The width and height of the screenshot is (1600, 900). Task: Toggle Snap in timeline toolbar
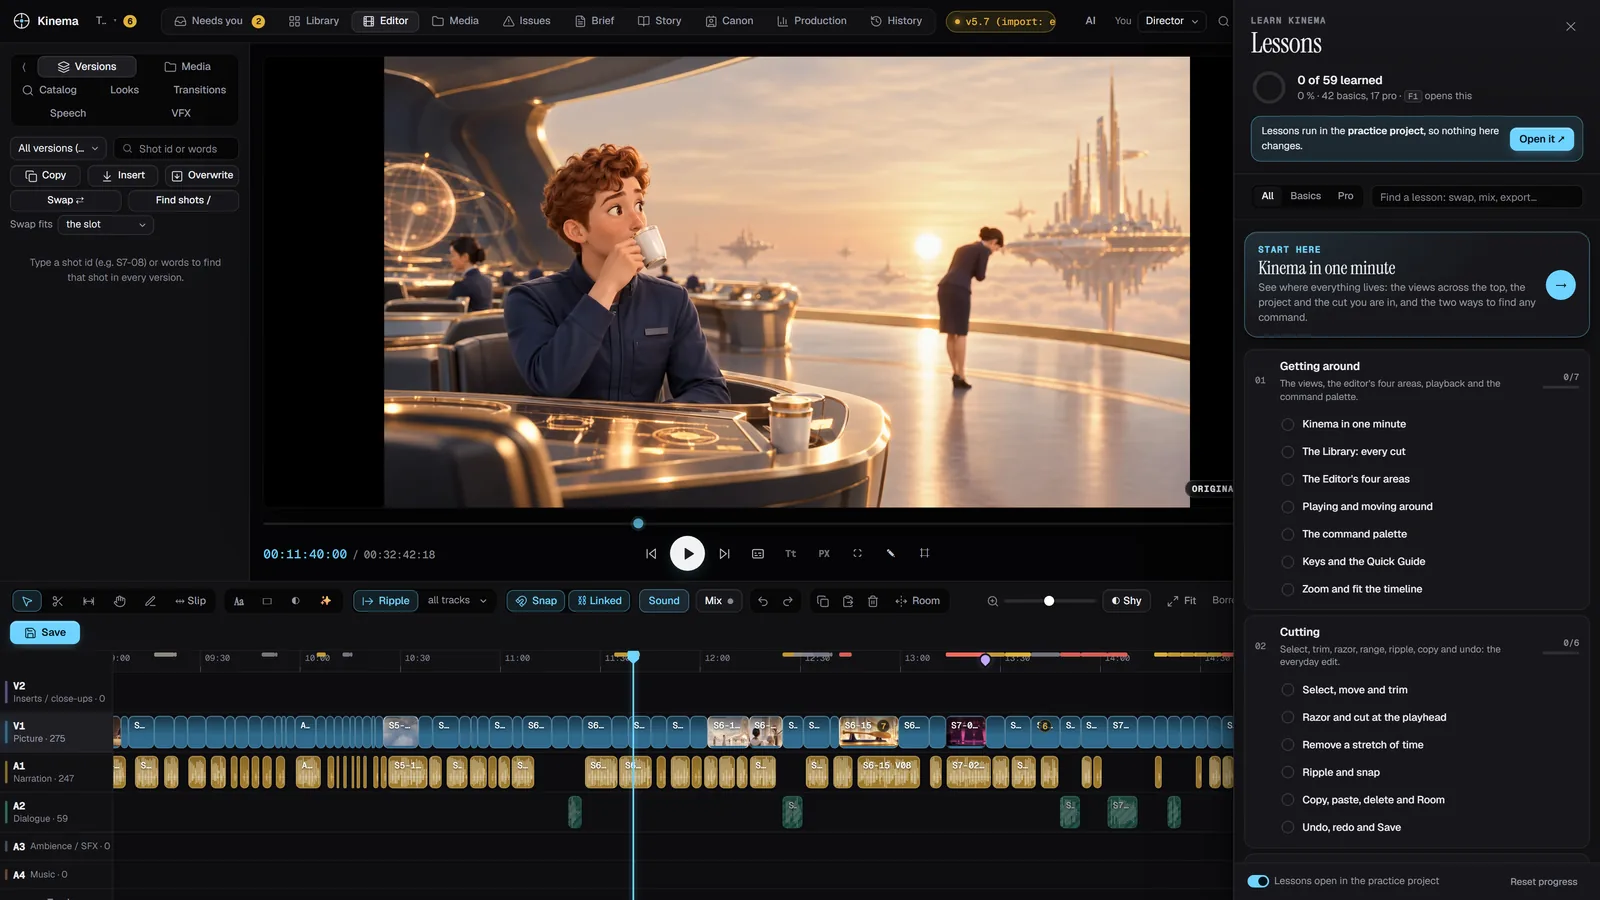(536, 601)
